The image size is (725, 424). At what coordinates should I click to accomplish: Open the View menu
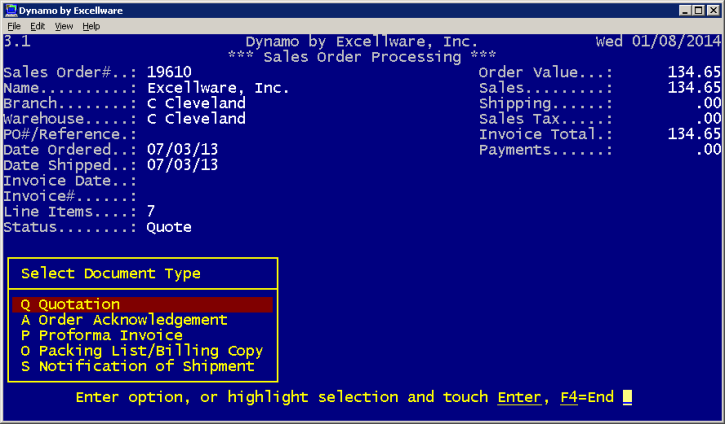tap(64, 26)
